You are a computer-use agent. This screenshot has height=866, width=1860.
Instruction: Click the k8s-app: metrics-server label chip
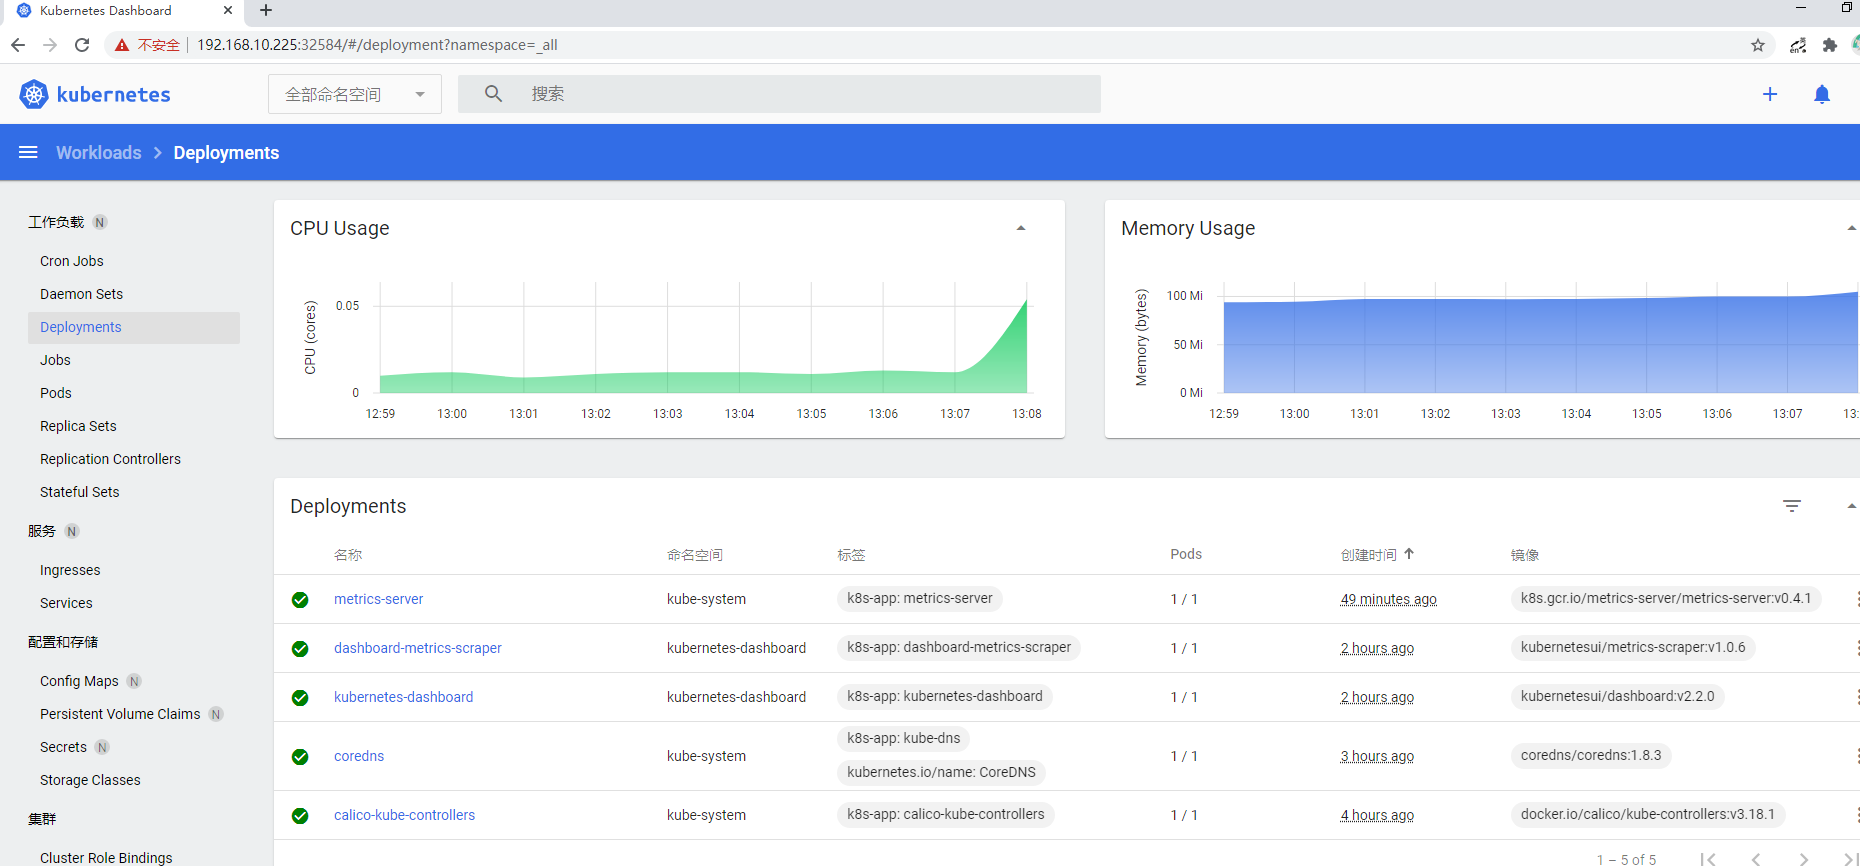pos(920,598)
